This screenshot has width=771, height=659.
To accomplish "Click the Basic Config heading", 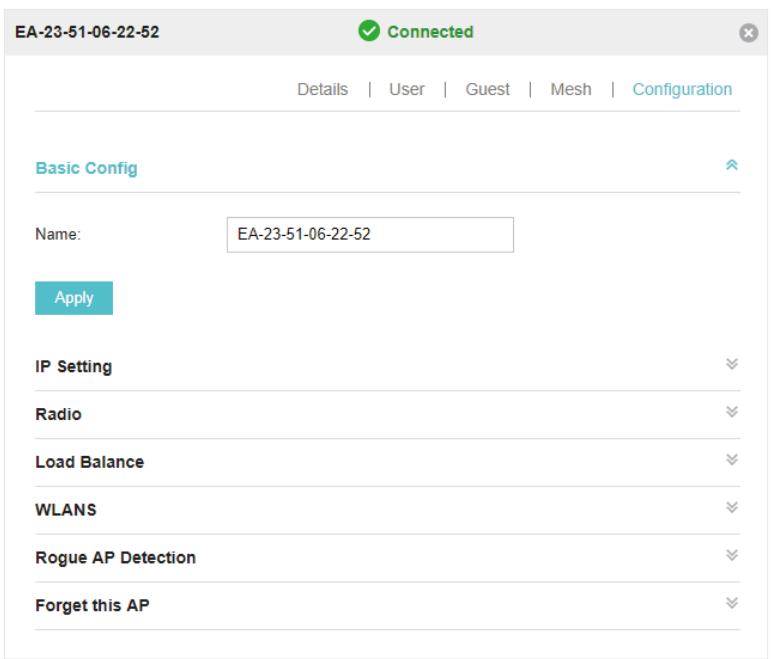I will click(x=87, y=168).
